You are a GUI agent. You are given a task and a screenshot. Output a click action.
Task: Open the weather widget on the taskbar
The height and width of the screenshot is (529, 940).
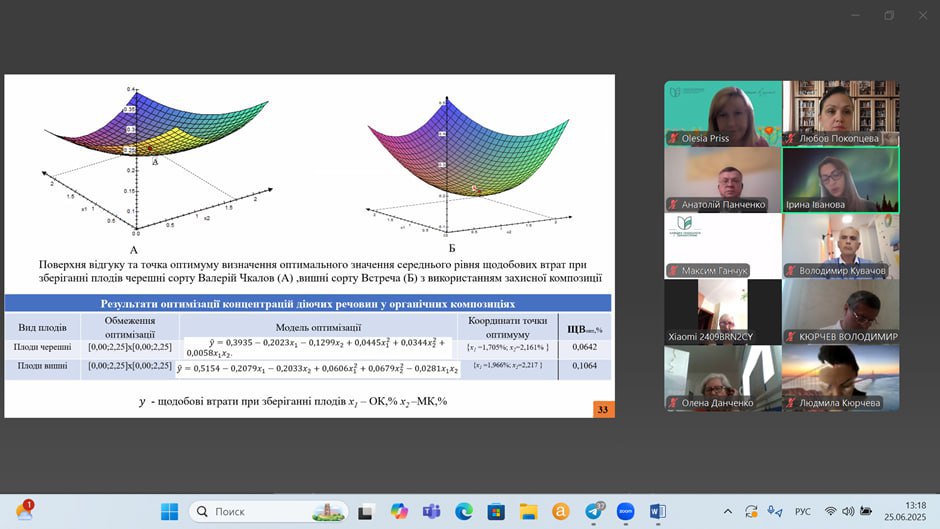tap(25, 510)
